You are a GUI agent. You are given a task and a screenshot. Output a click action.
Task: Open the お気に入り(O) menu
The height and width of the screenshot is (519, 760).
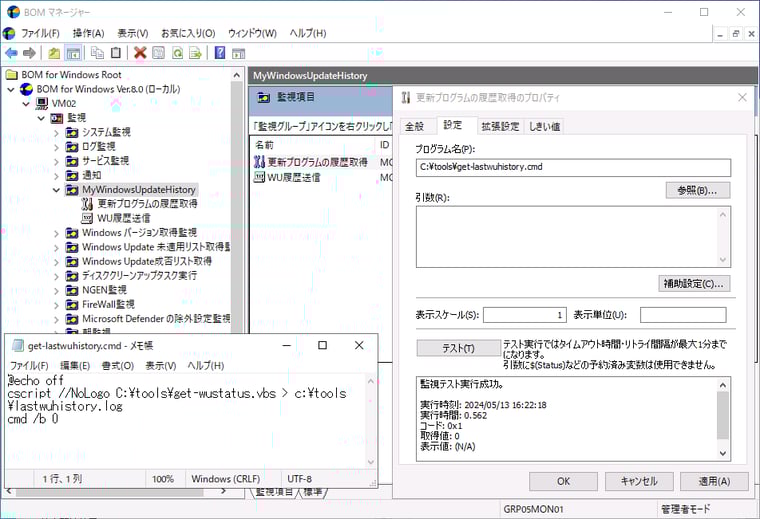(188, 33)
